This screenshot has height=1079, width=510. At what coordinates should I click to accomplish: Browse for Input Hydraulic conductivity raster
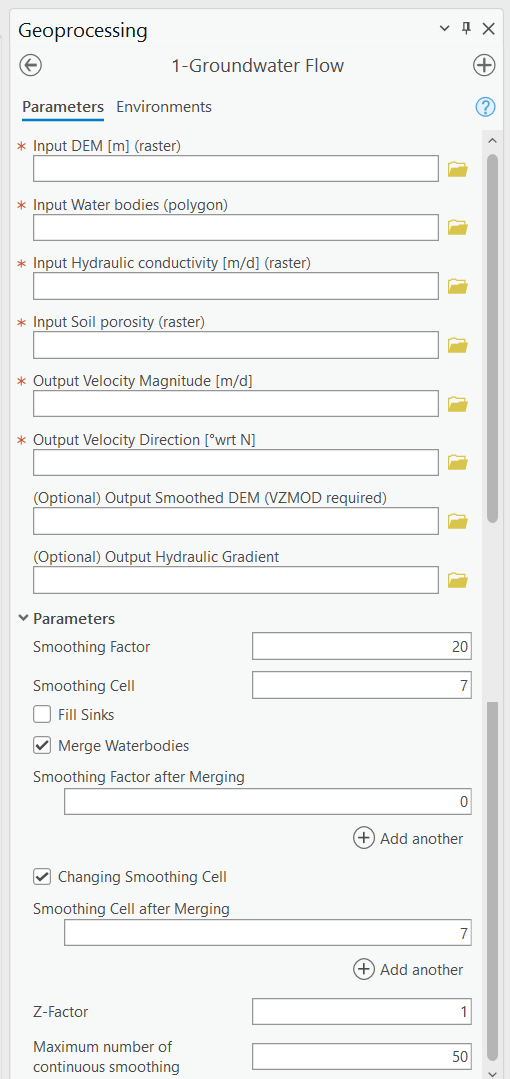click(x=458, y=286)
